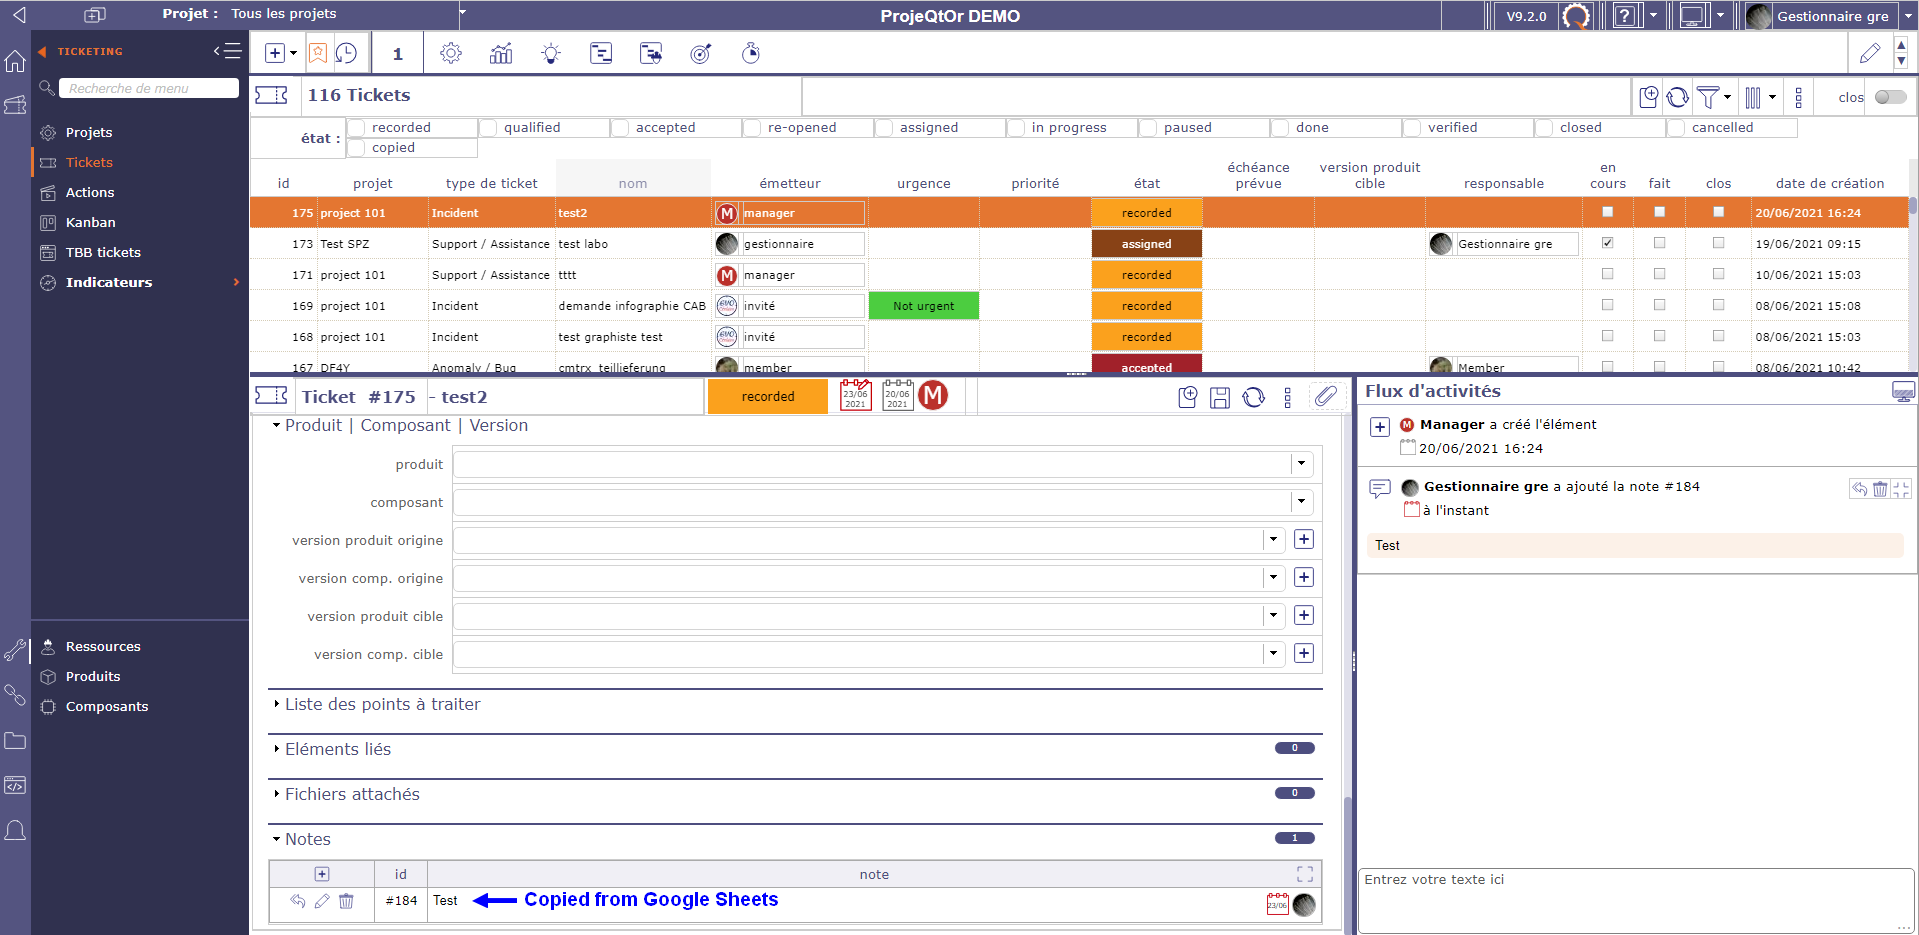Expand the 'Fichiers attachés' section
Viewport: 1919px width, 935px height.
click(x=352, y=794)
